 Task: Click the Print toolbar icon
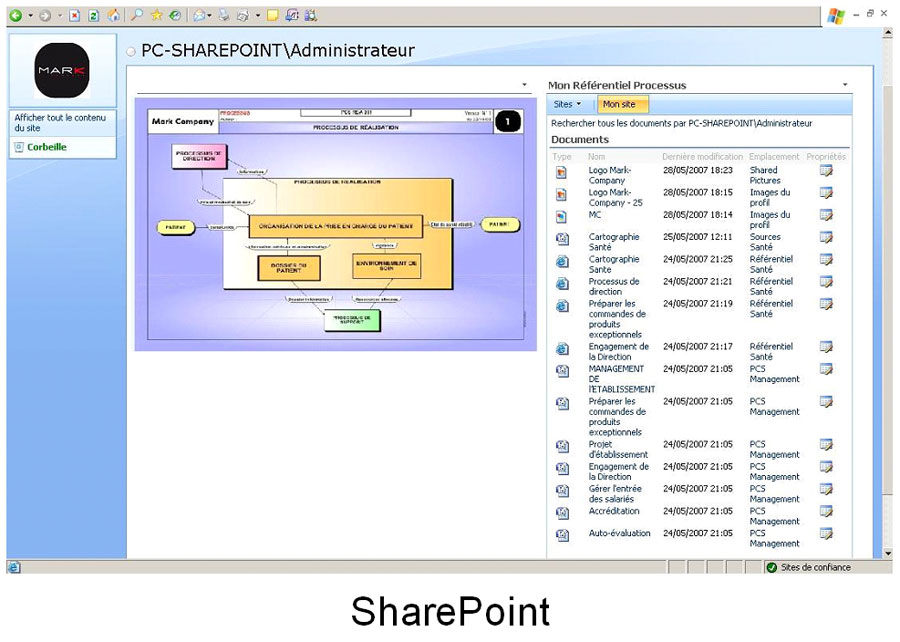pyautogui.click(x=224, y=15)
